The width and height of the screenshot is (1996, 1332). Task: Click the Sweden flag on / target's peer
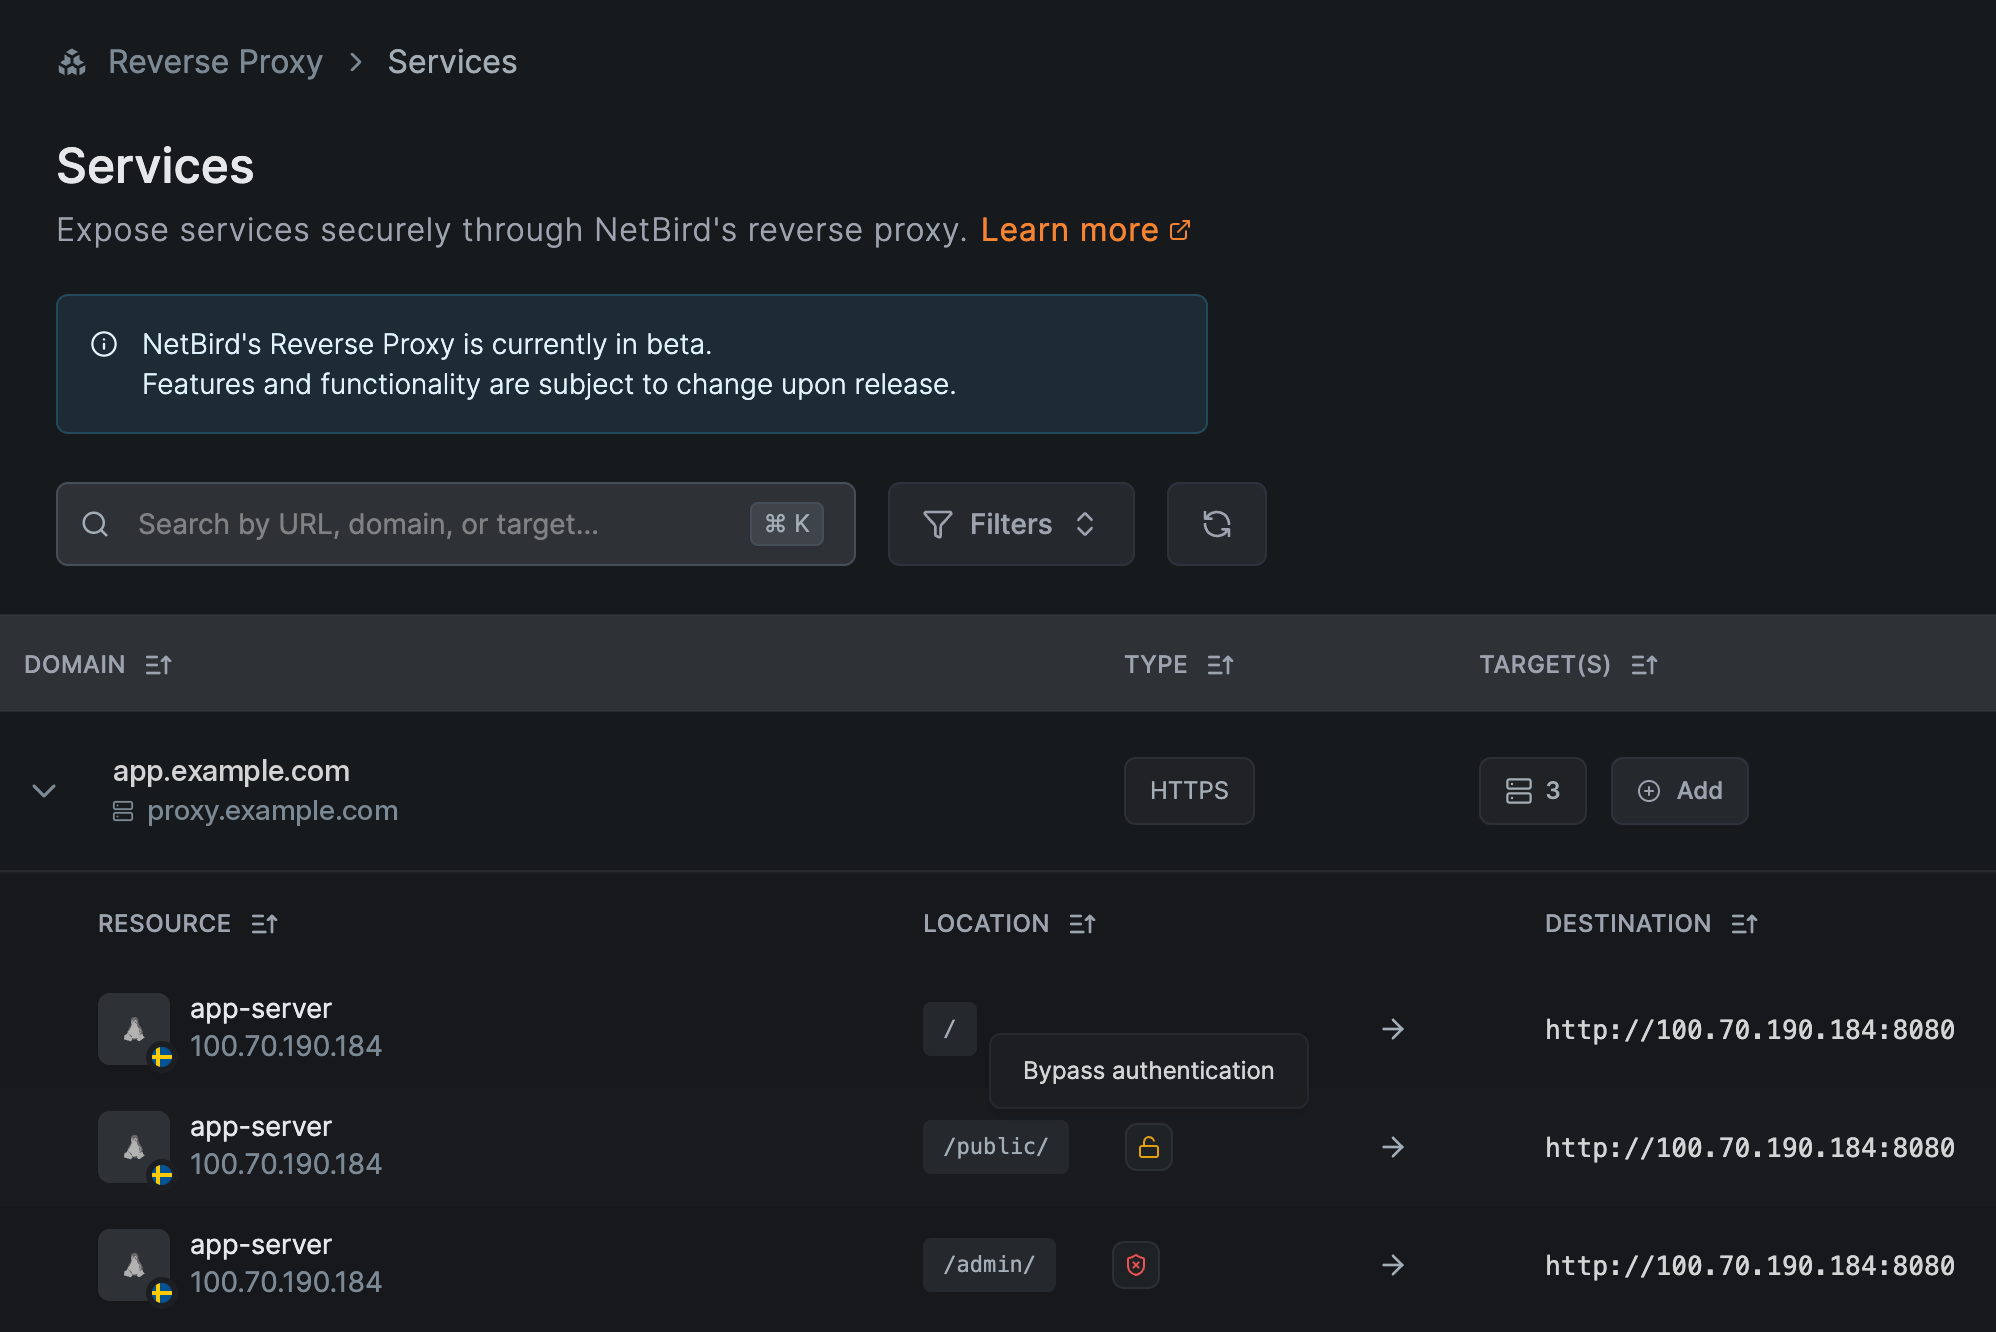coord(162,1057)
